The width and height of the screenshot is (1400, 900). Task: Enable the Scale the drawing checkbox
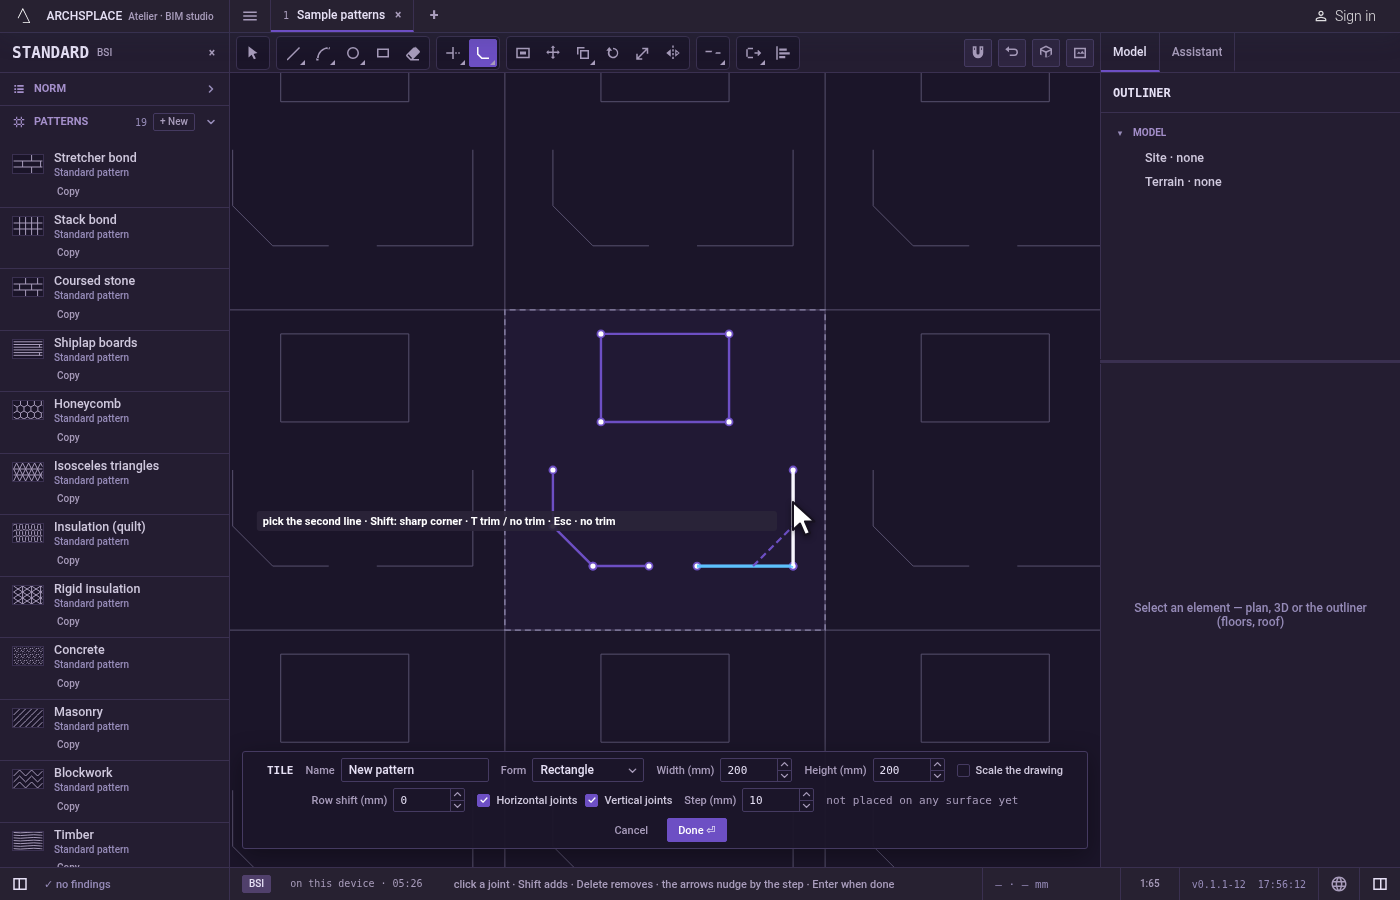963,770
